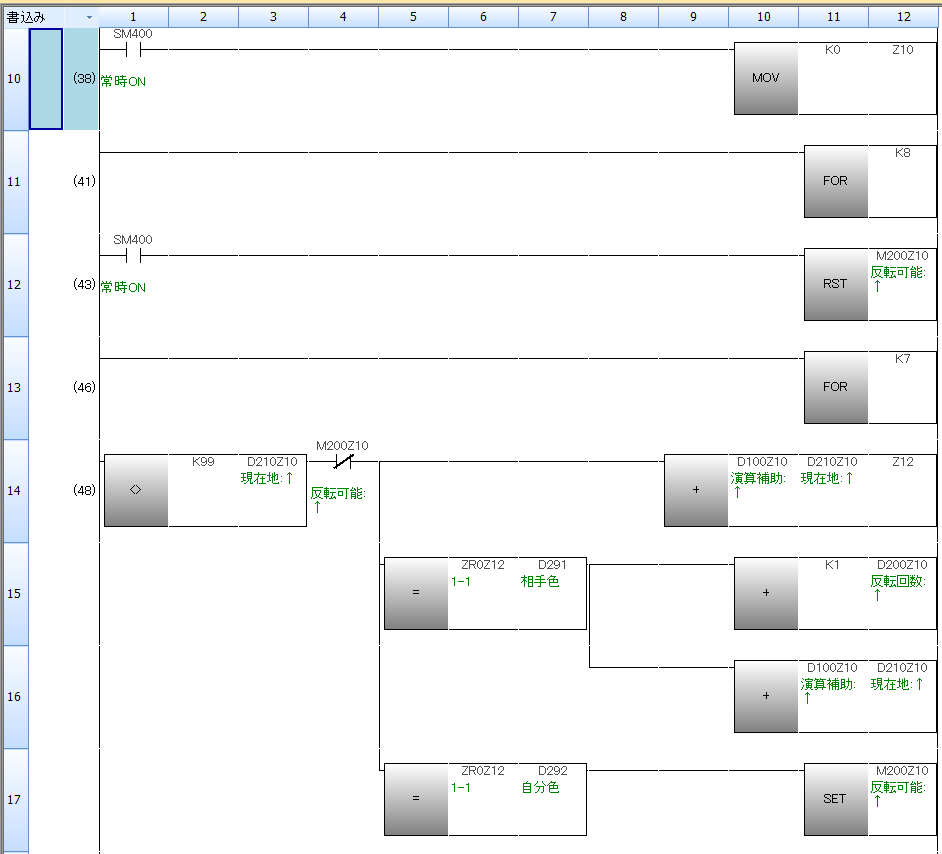The width and height of the screenshot is (942, 854).
Task: Select the RST instruction block
Action: 835,284
